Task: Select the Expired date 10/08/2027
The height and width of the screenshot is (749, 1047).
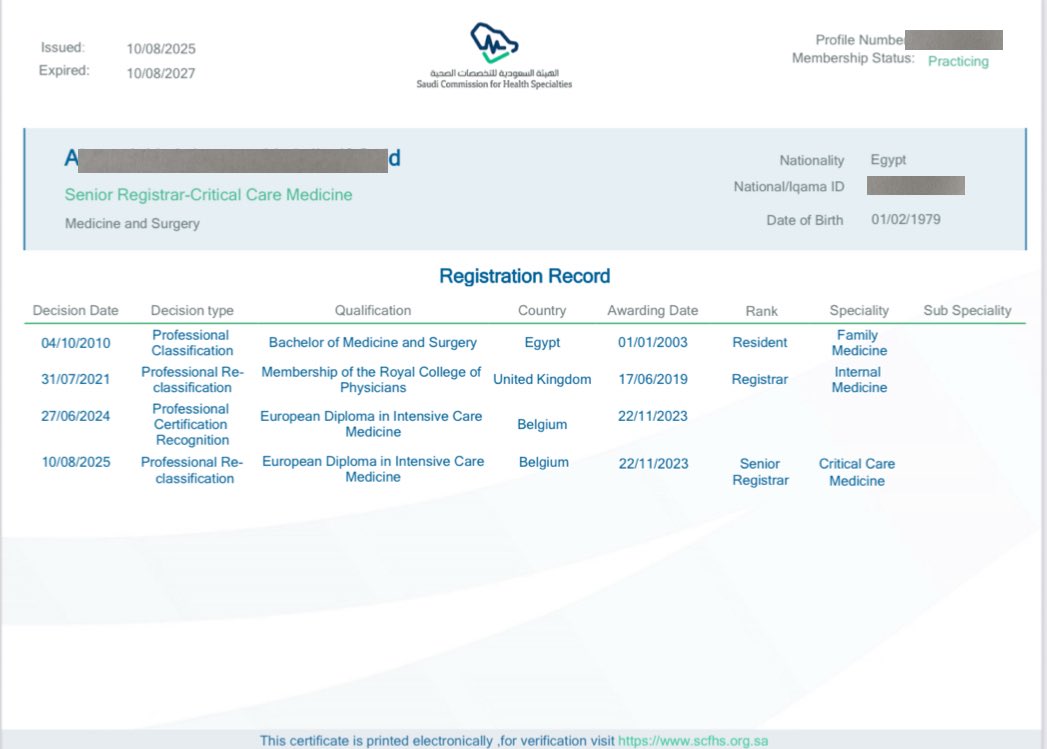Action: 161,73
